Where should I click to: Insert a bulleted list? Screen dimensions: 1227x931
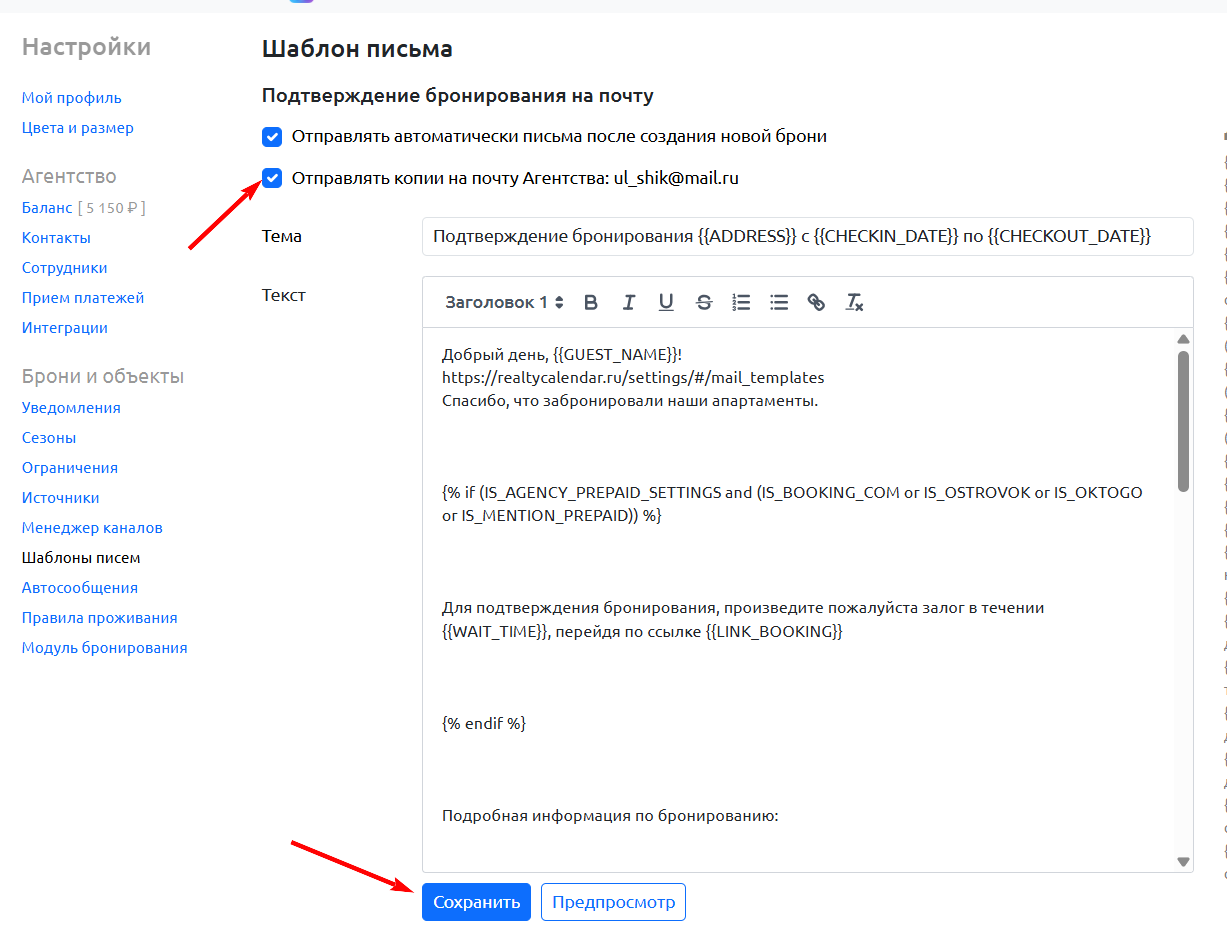click(x=779, y=302)
